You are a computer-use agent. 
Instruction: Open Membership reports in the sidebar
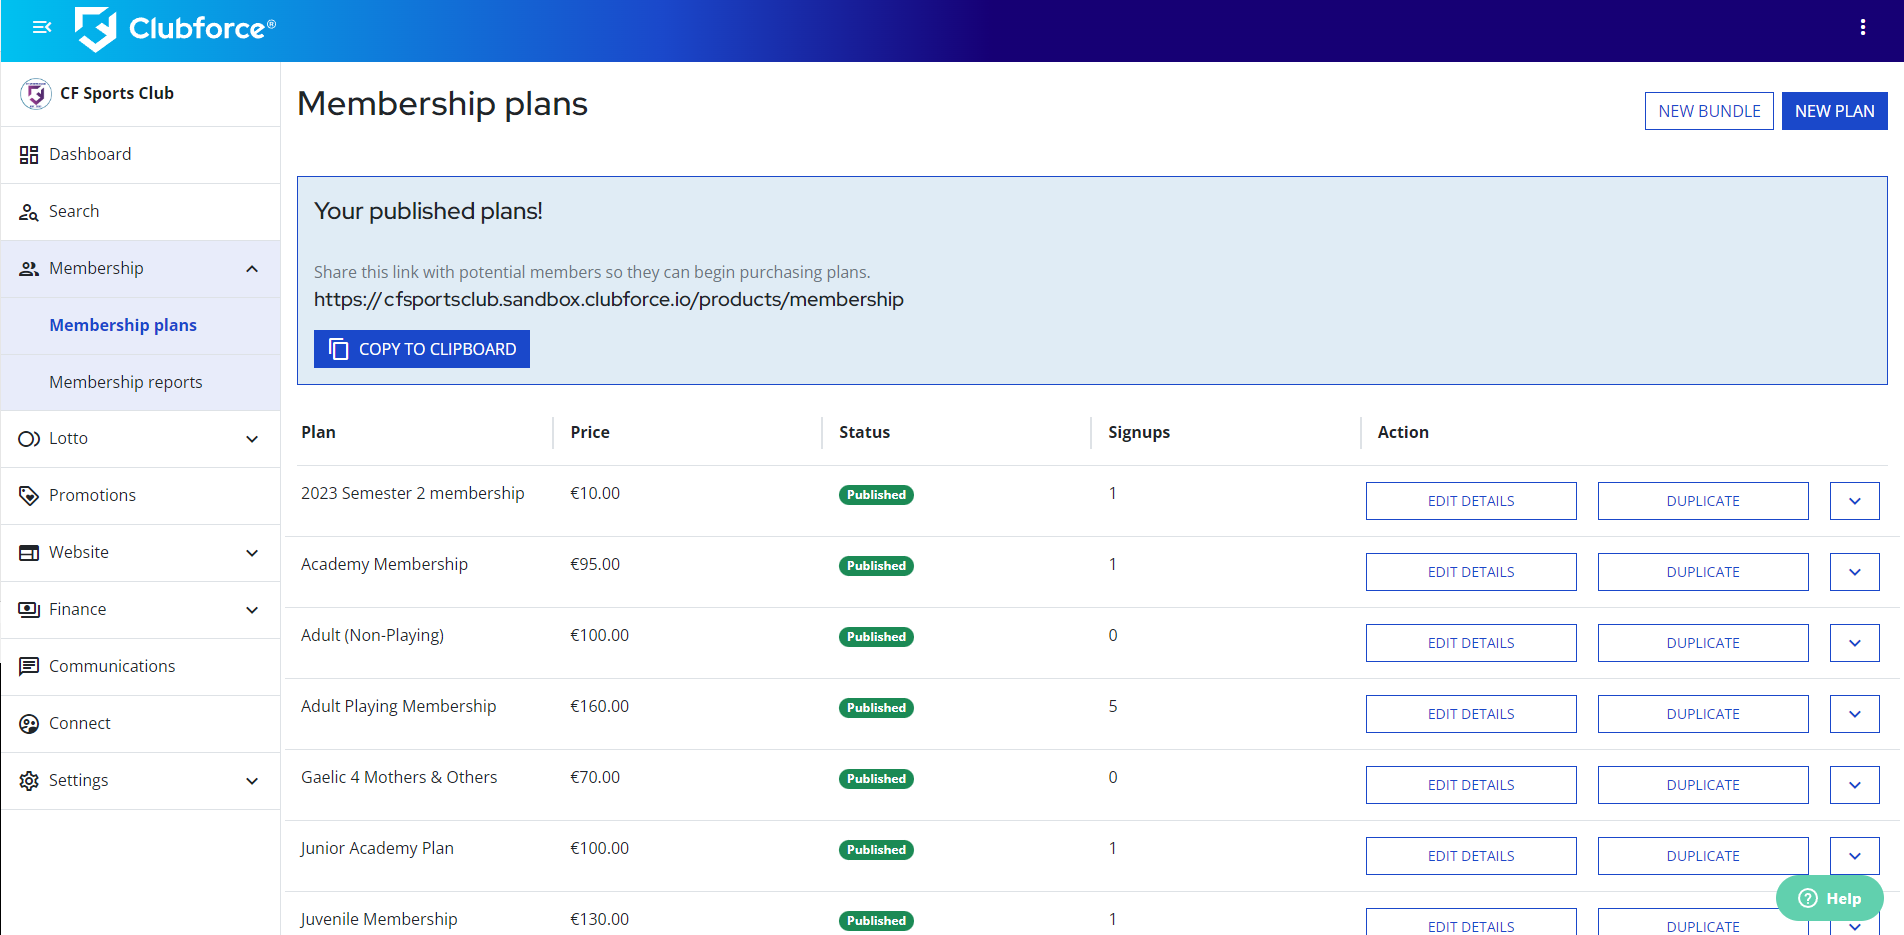tap(141, 383)
